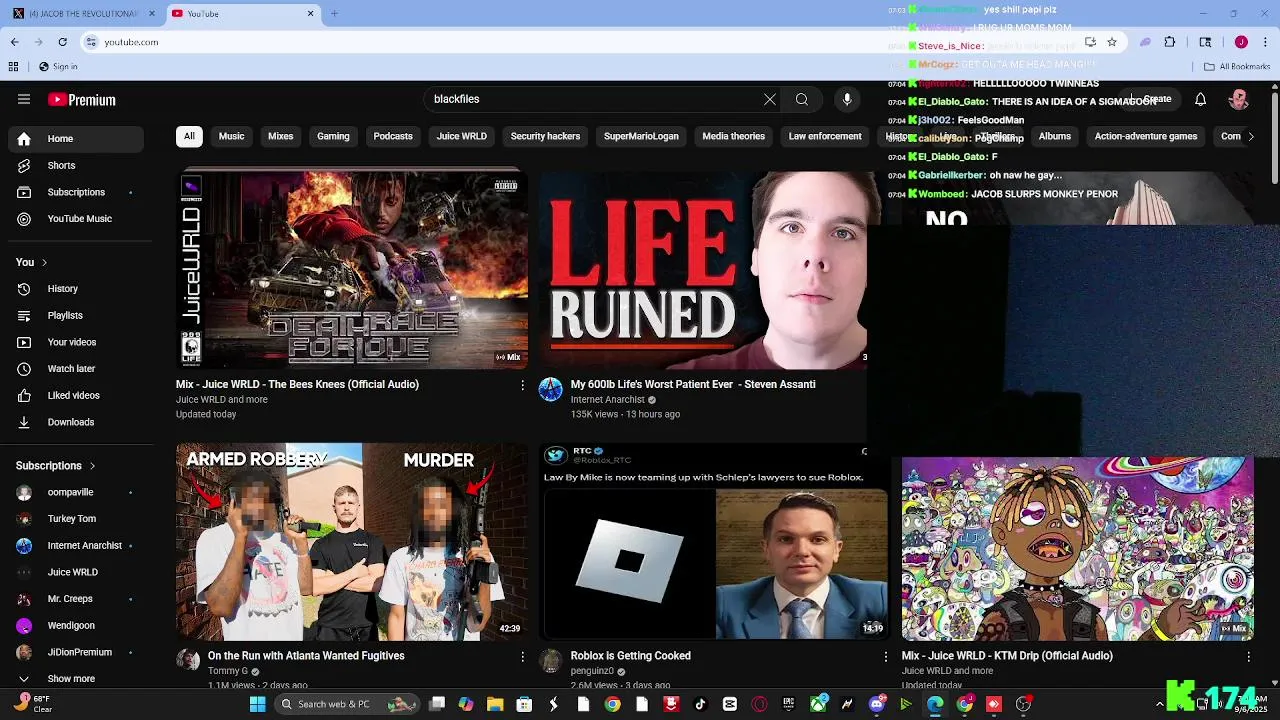Open options menu for KTM Drip mix
This screenshot has width=1280, height=720.
coord(1248,657)
